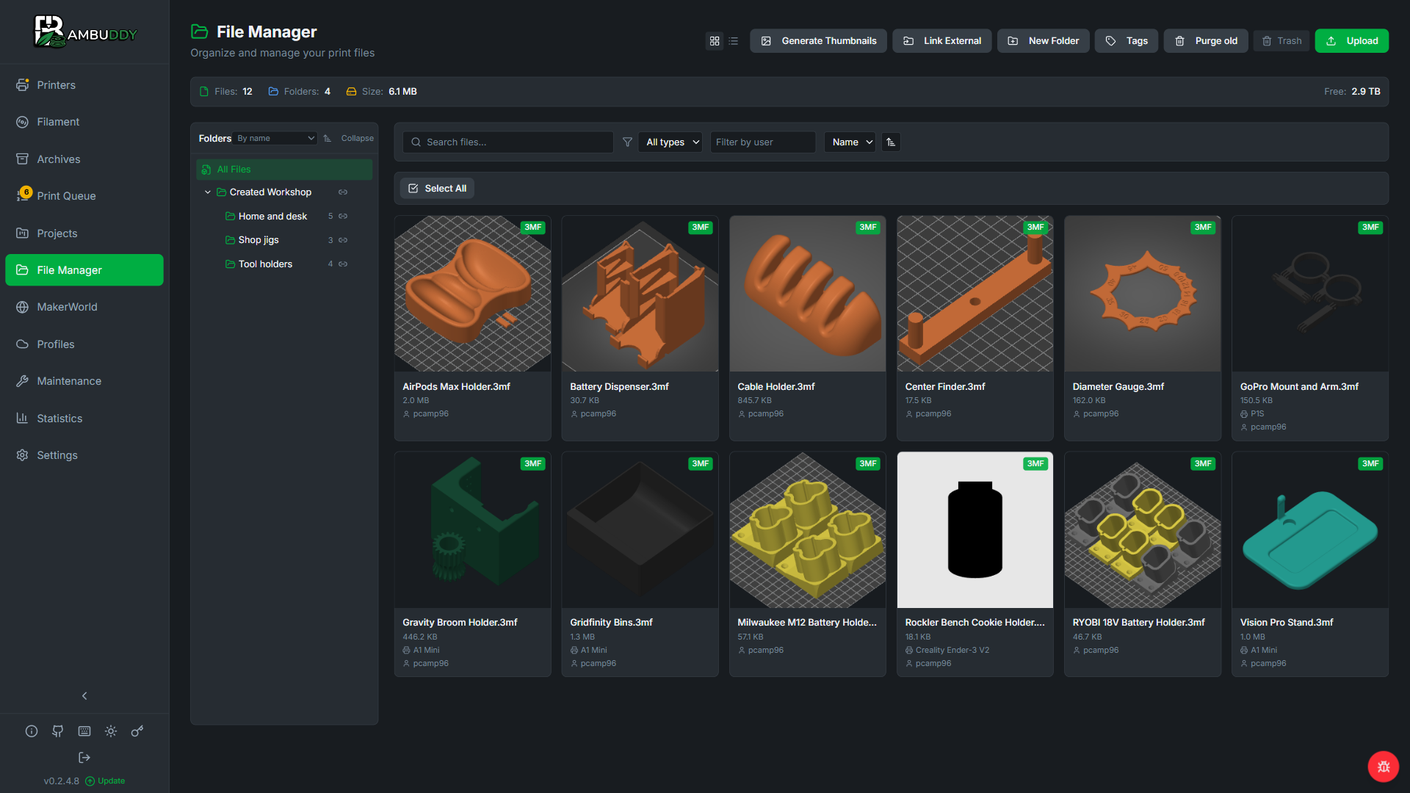Click link icon beside Created Workshop folder
1410x793 pixels.
tap(343, 192)
